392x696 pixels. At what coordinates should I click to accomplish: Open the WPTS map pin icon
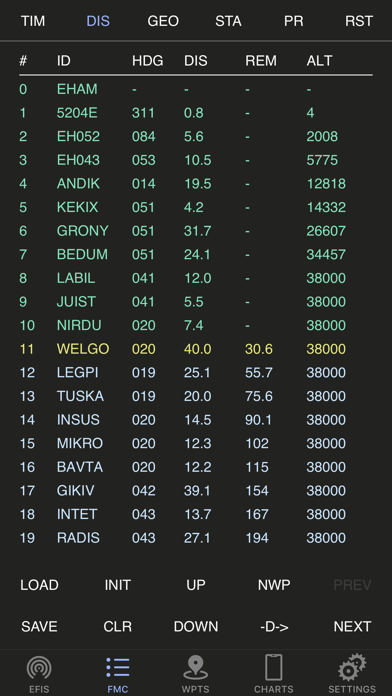coord(196,668)
